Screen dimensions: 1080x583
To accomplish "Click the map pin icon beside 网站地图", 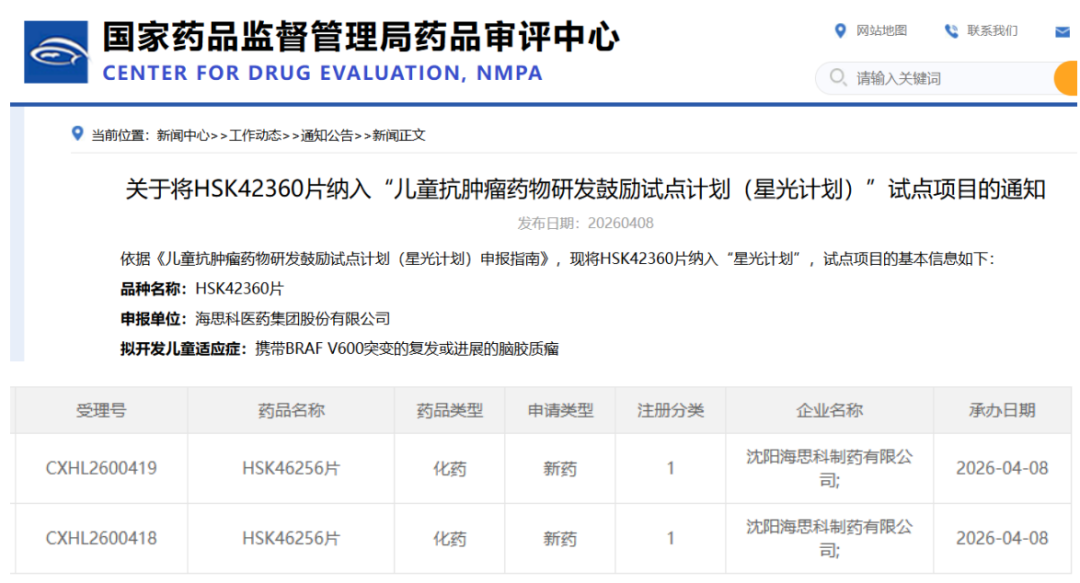I will coord(840,31).
